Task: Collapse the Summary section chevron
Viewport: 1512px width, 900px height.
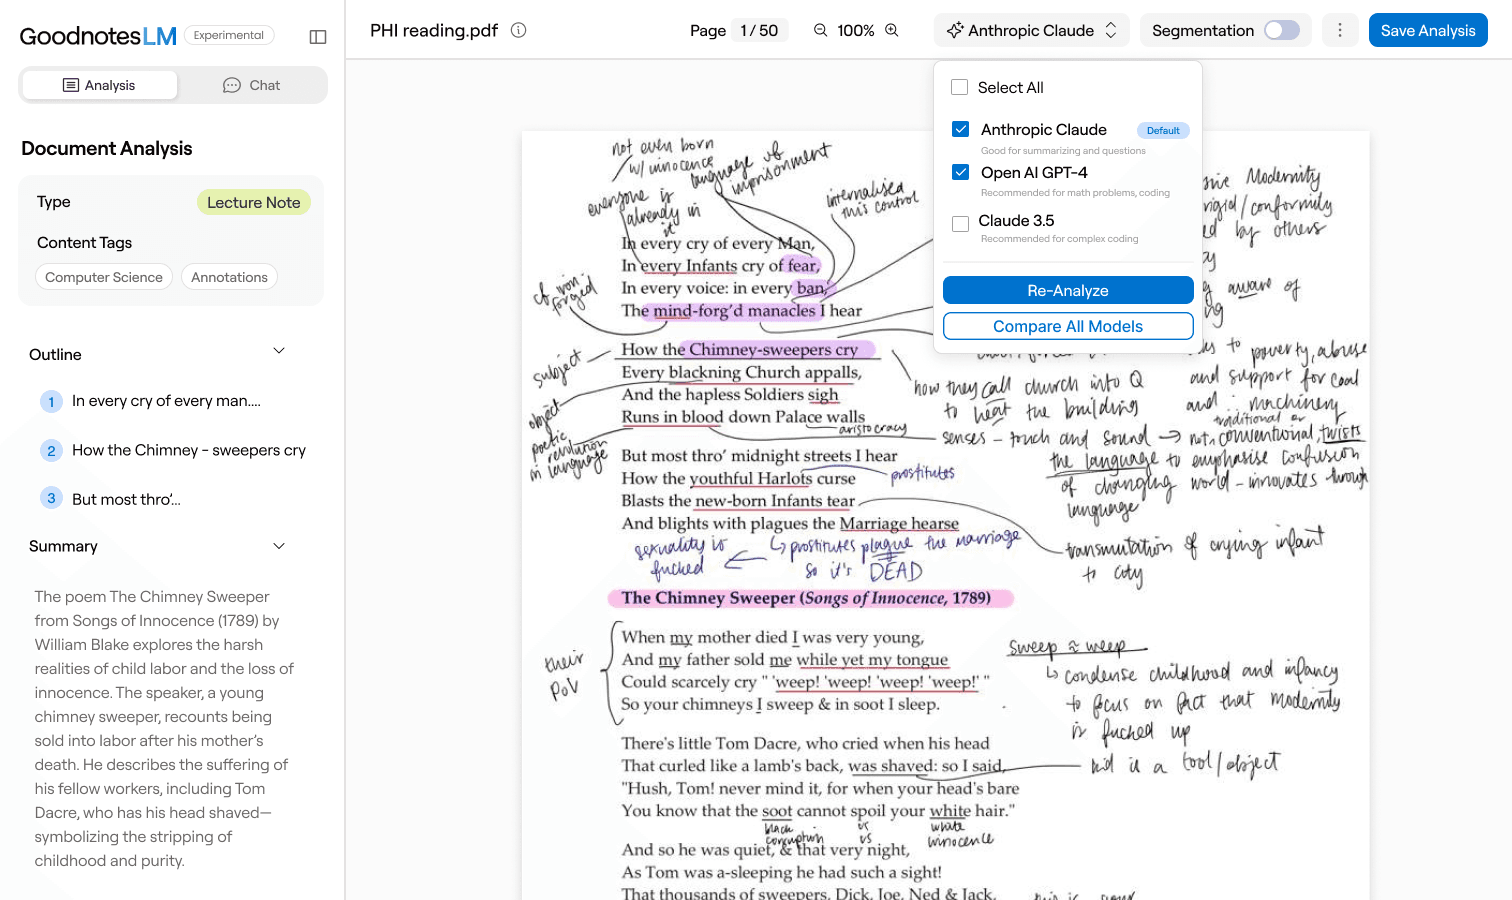Action: [x=279, y=546]
